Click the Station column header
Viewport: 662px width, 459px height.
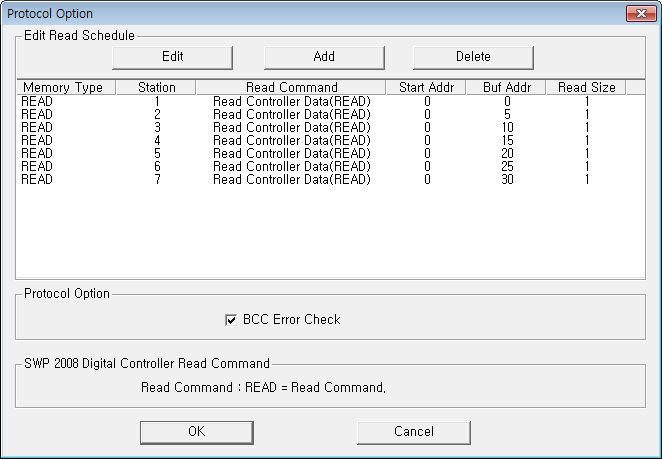156,88
